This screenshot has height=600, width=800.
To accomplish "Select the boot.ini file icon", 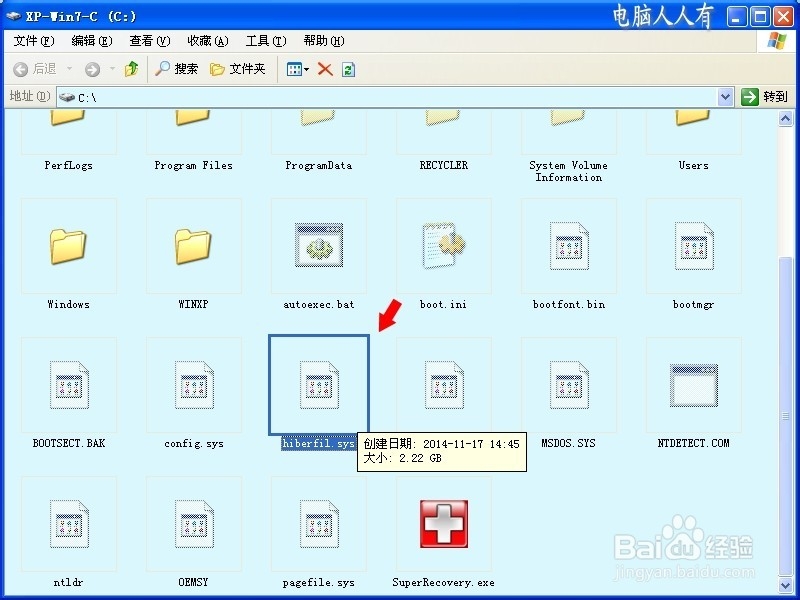I will coord(443,245).
